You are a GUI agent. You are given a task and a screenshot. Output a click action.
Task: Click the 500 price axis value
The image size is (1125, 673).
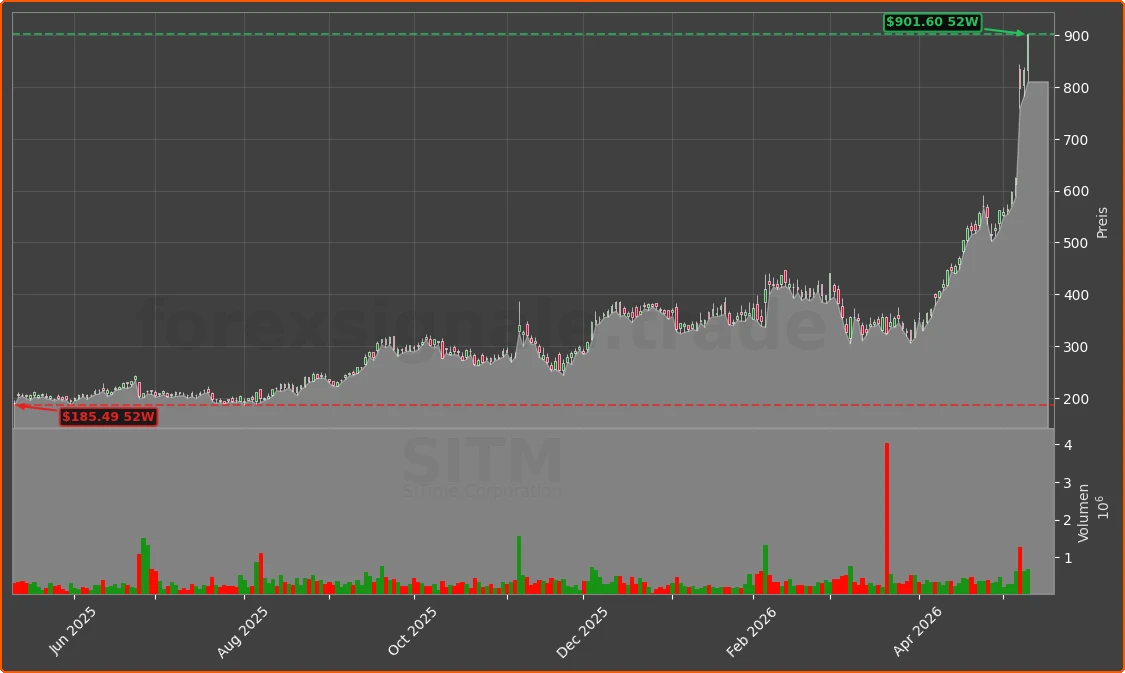pyautogui.click(x=1076, y=243)
